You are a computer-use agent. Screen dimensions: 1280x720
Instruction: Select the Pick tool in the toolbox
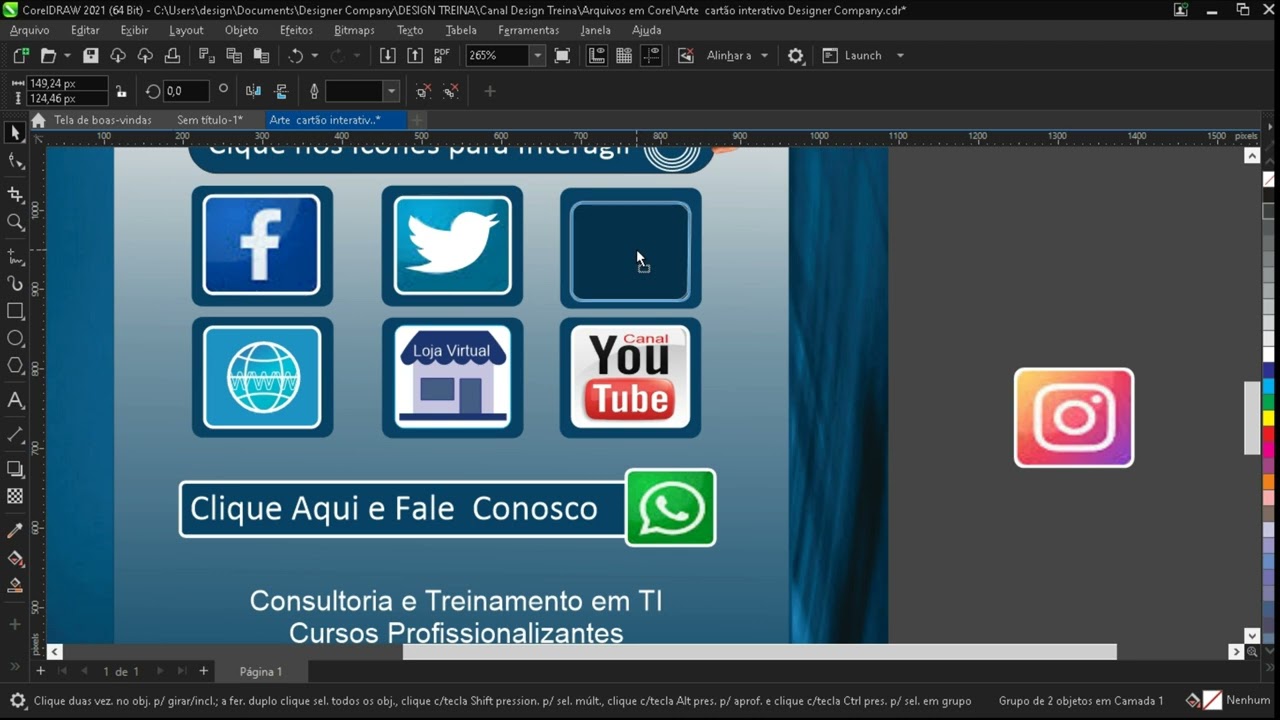tap(15, 133)
